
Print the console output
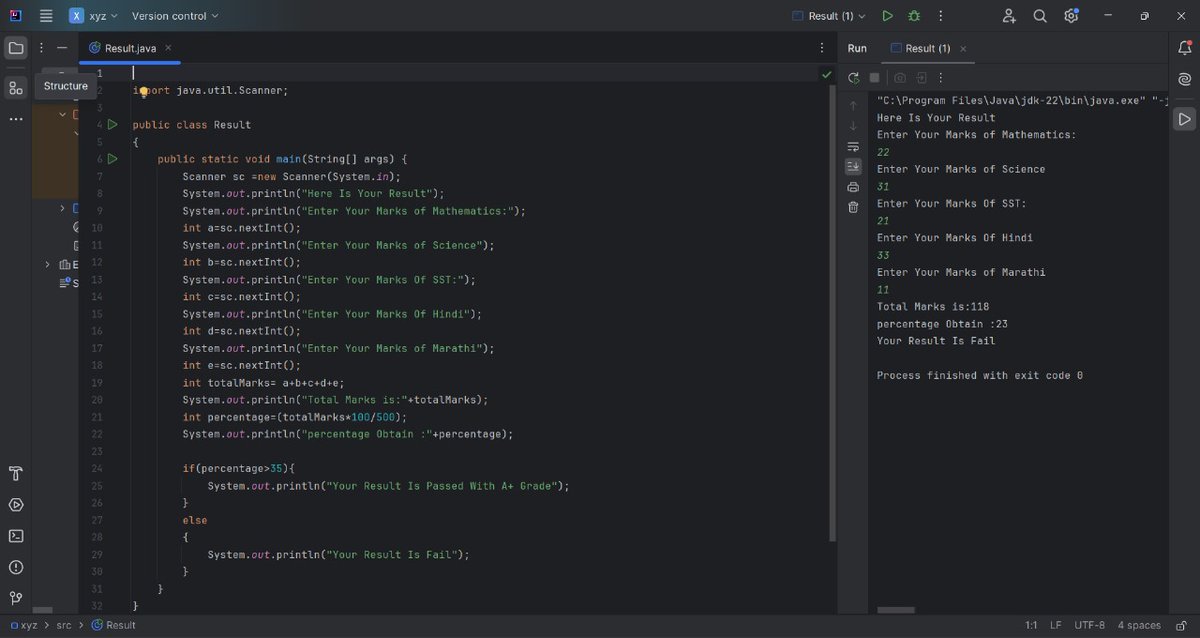point(853,187)
